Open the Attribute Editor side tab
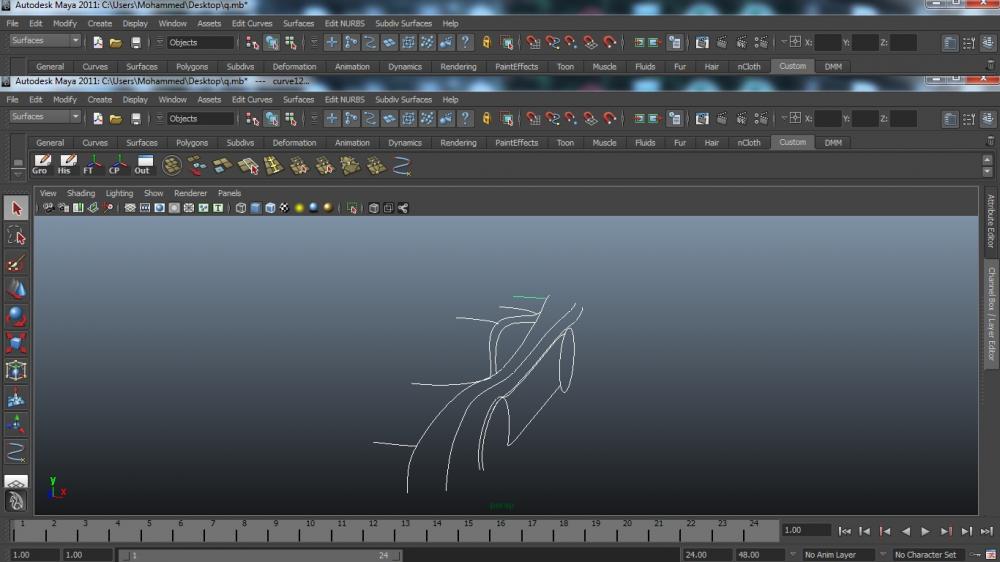 point(990,221)
